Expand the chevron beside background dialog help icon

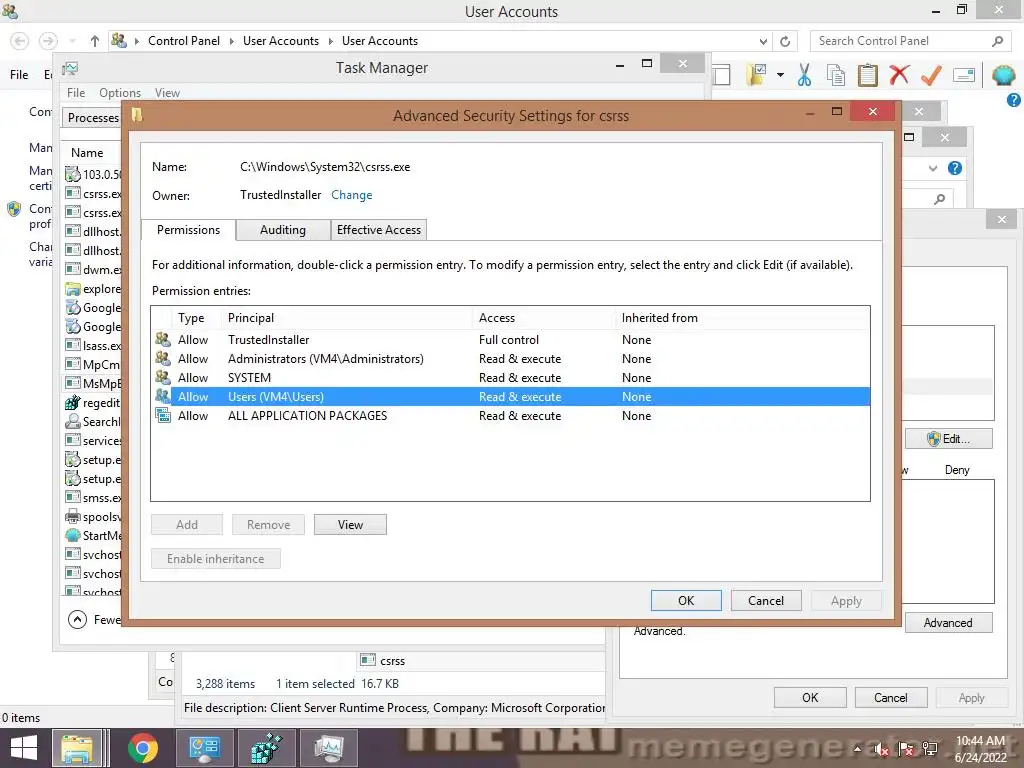[933, 168]
